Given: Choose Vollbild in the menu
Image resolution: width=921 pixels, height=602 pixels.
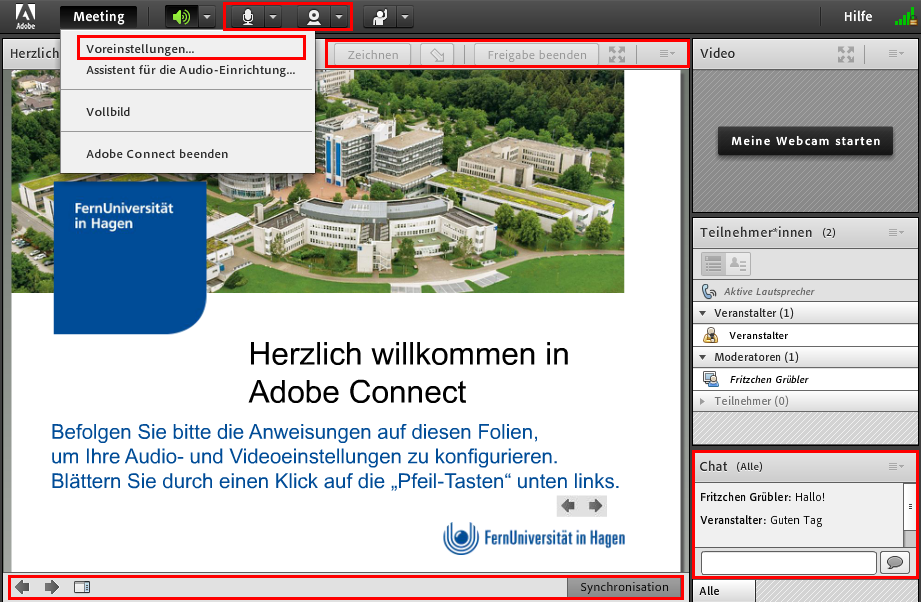Looking at the screenshot, I should 108,112.
